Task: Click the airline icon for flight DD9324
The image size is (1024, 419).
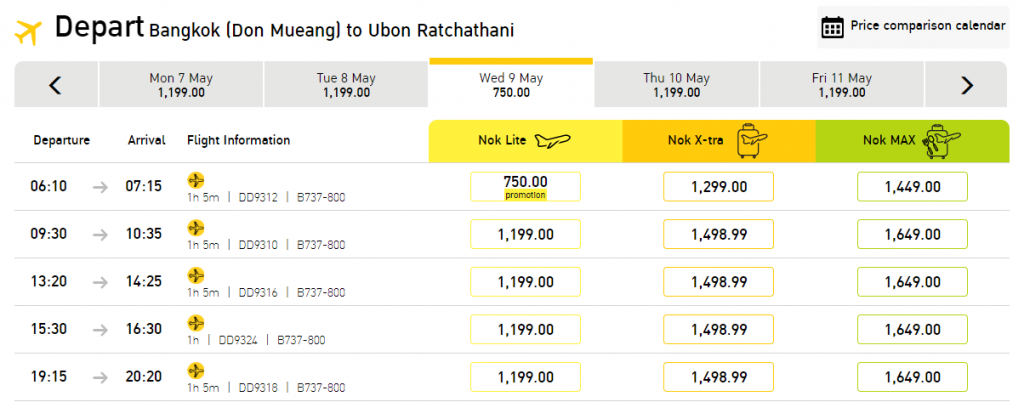Action: point(195,323)
